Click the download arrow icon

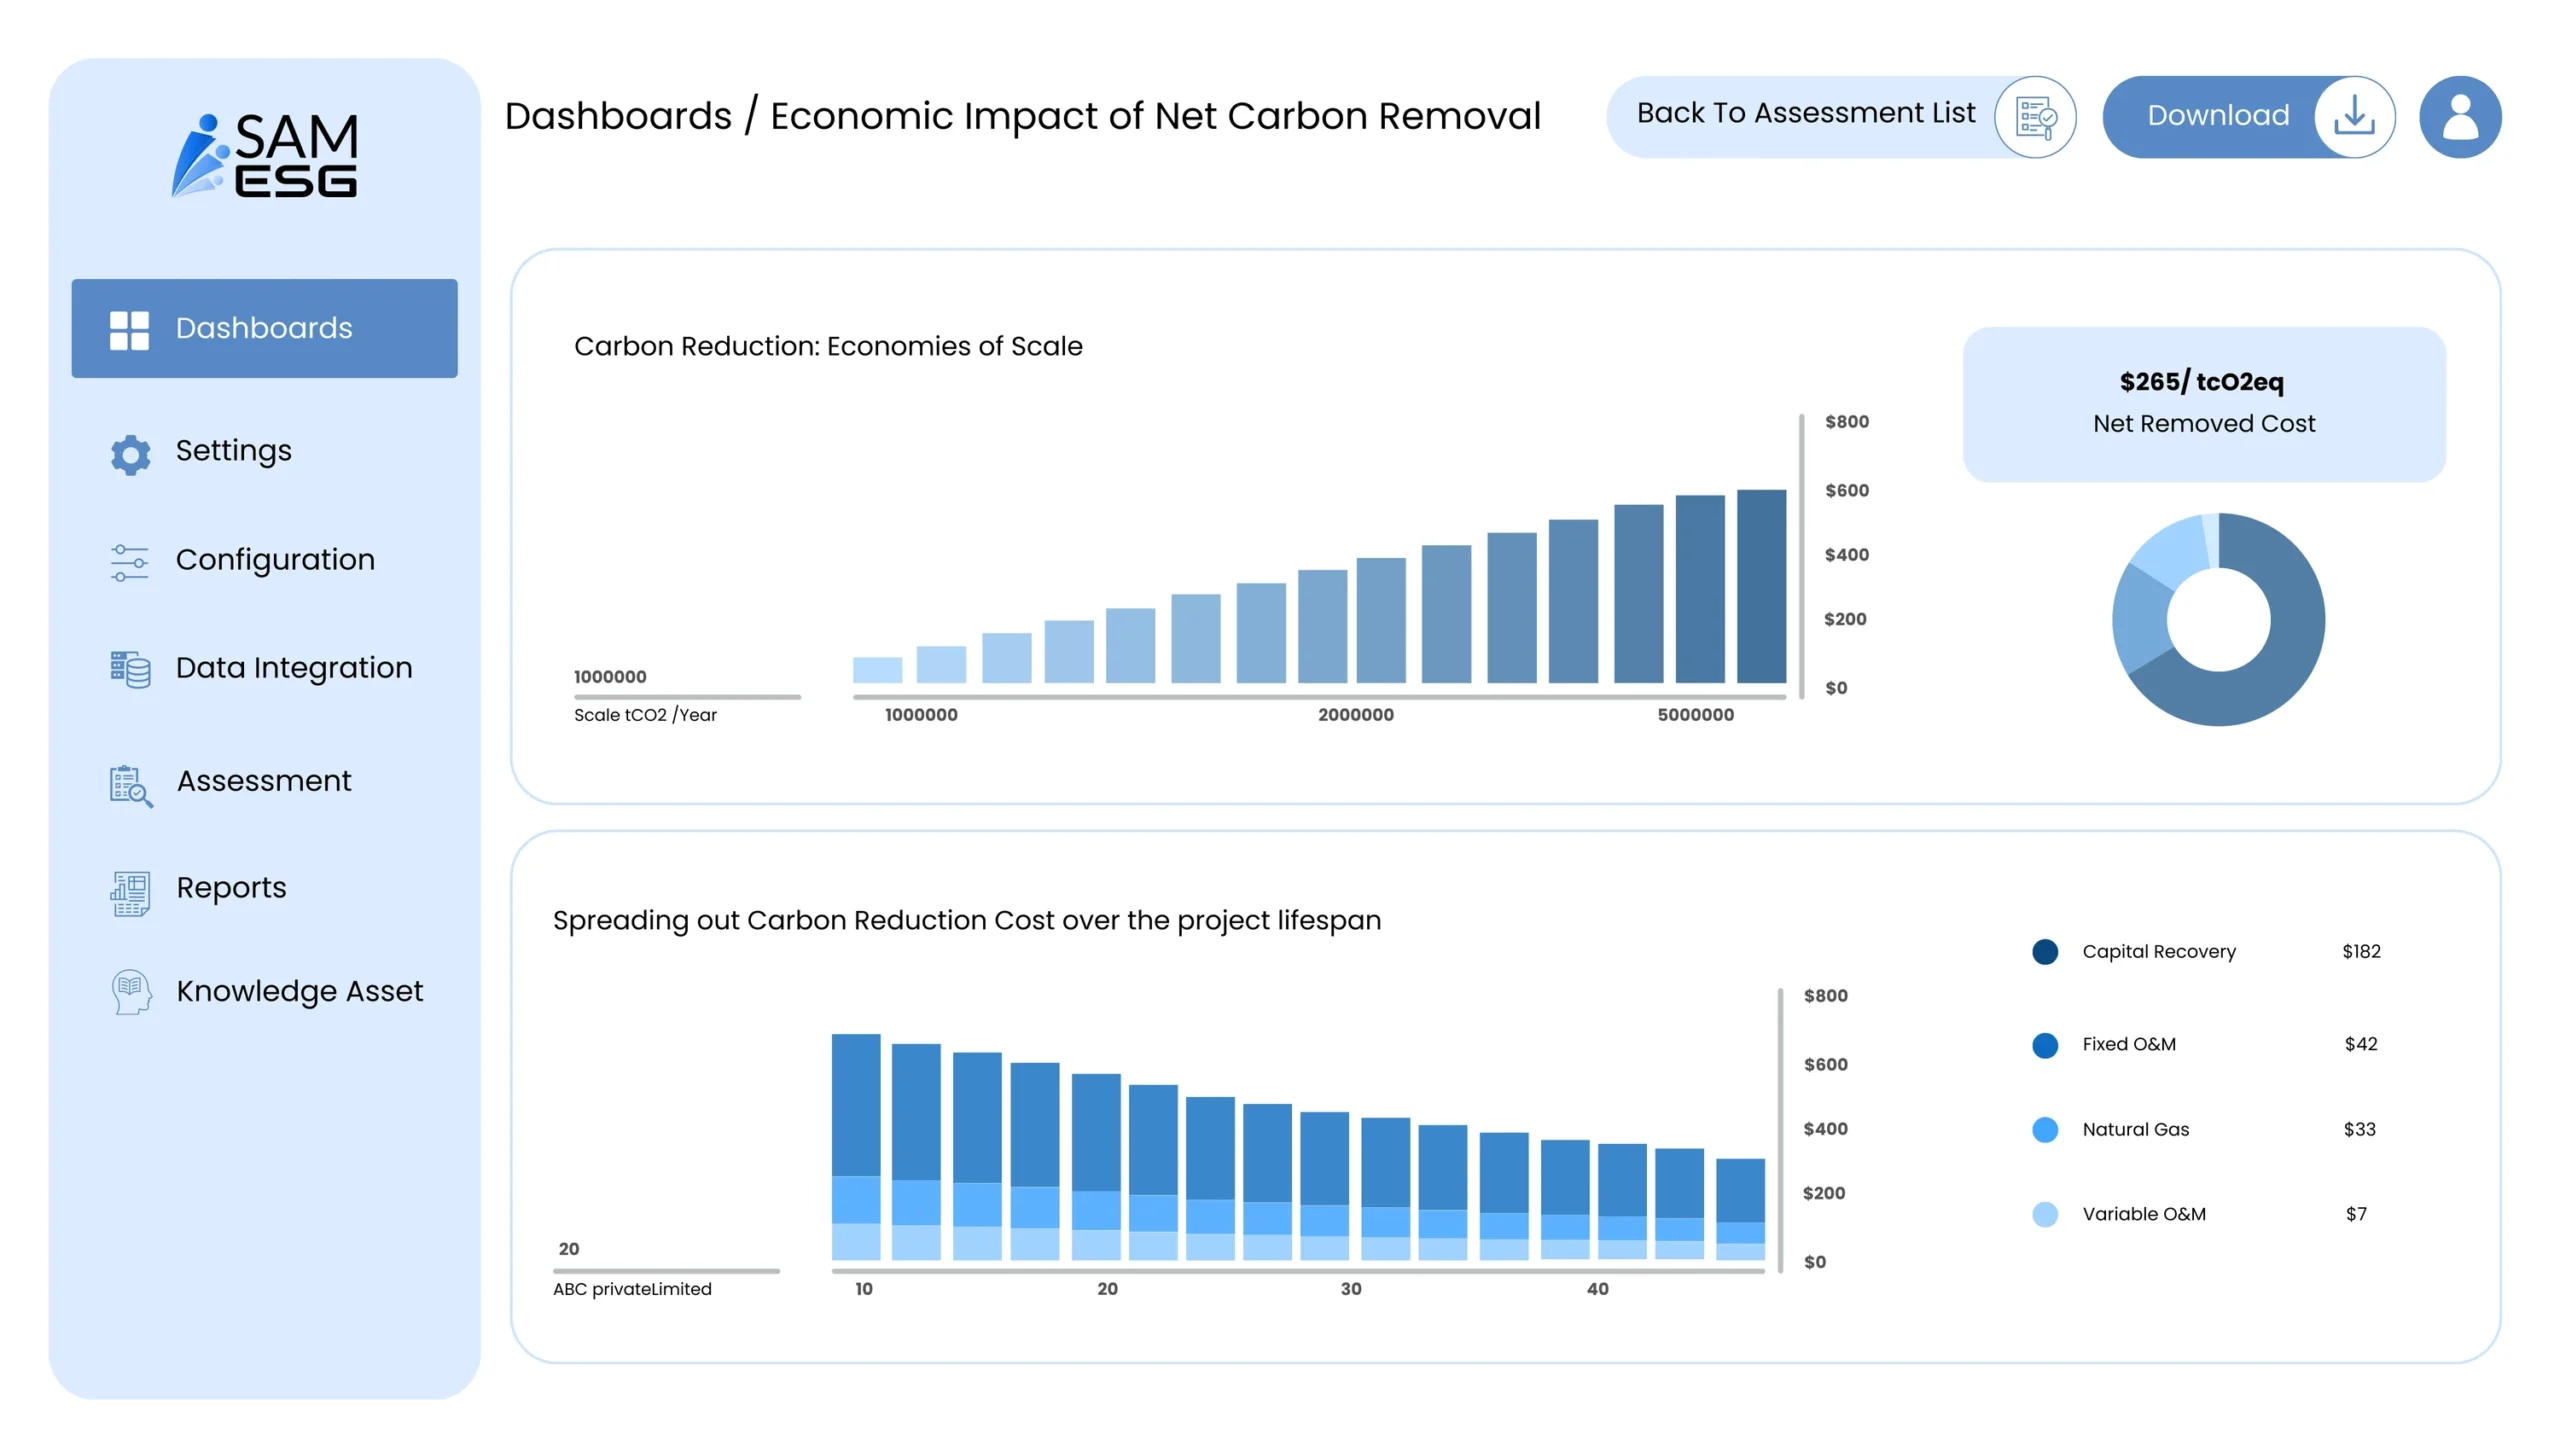(2353, 117)
